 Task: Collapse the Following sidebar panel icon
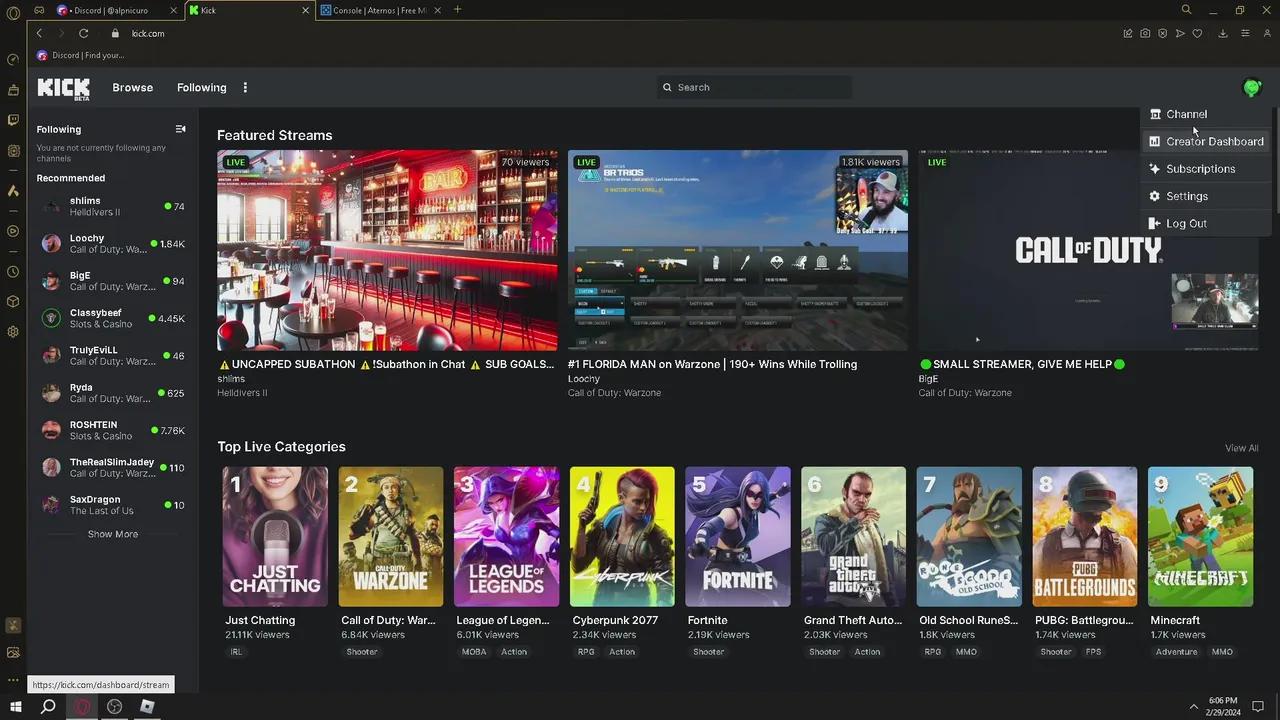coord(181,129)
